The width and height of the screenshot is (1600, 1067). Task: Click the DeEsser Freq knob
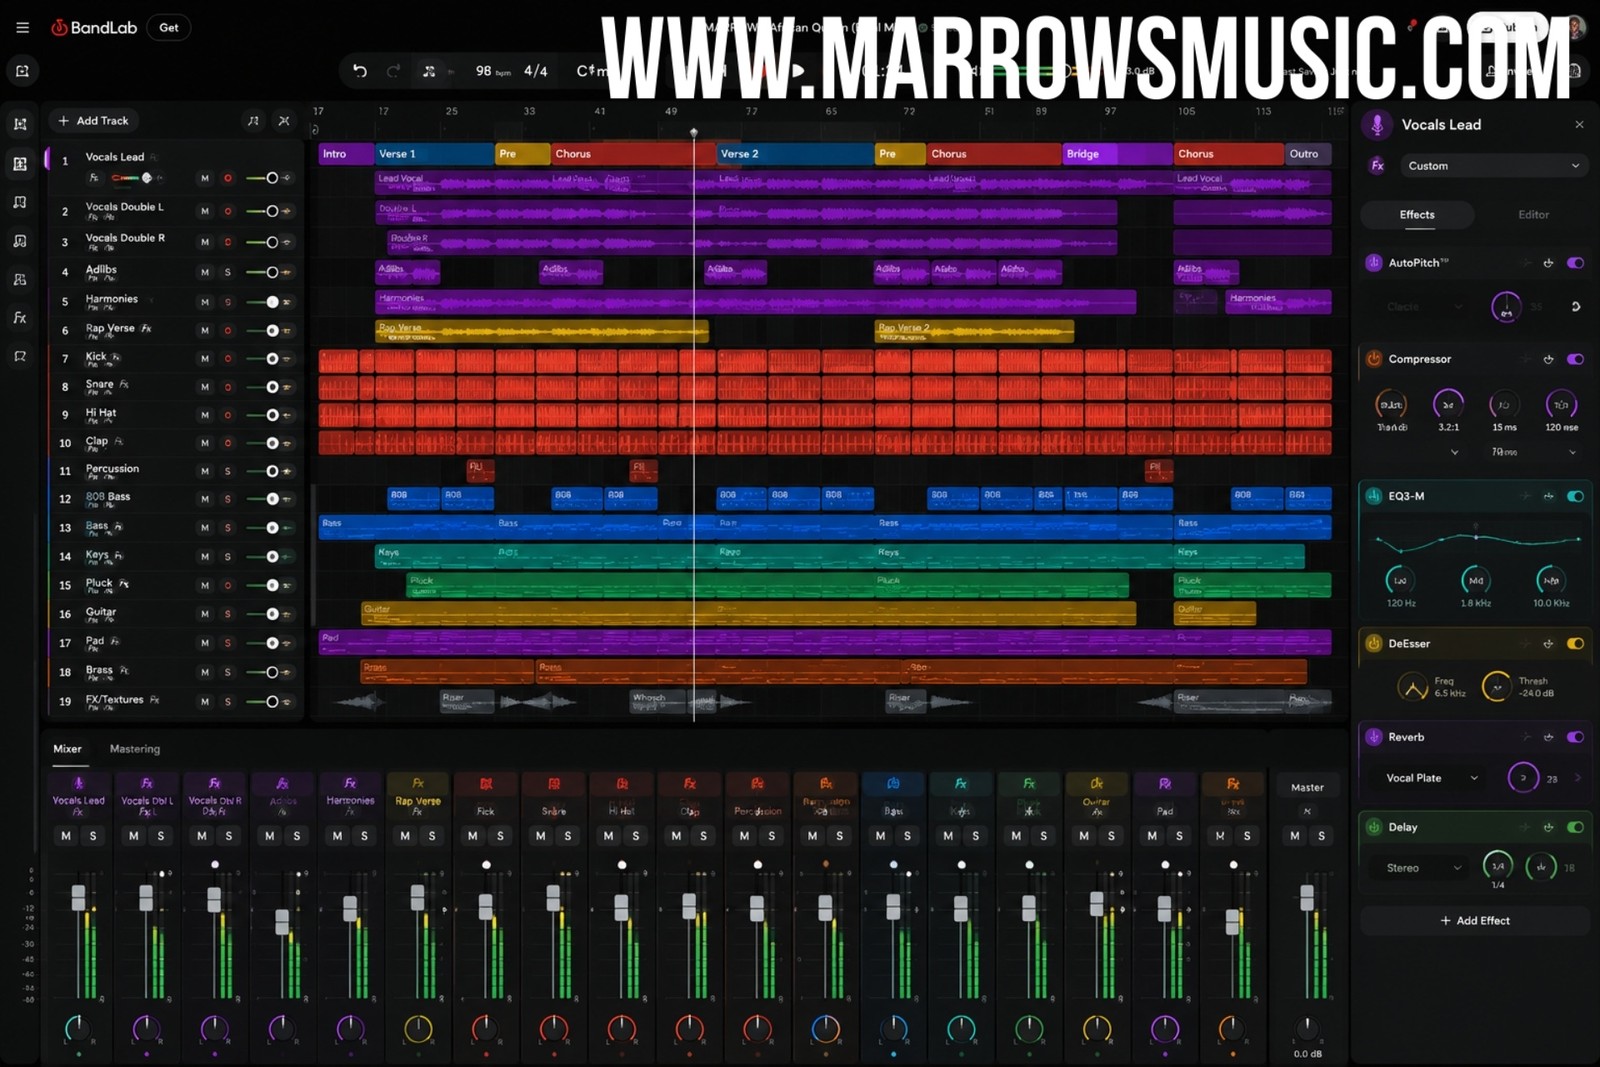tap(1412, 687)
